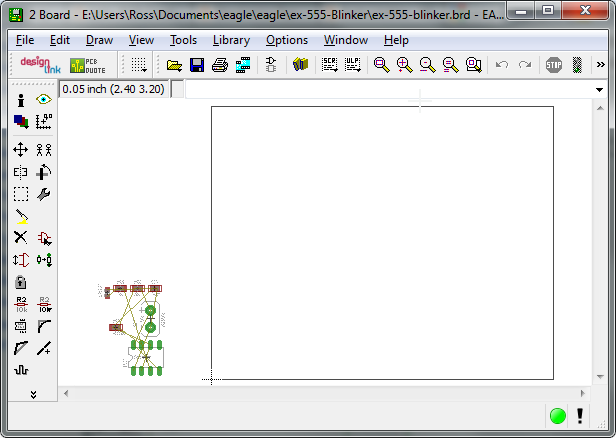Click into the command line field
The image size is (616, 438).
tap(389, 90)
